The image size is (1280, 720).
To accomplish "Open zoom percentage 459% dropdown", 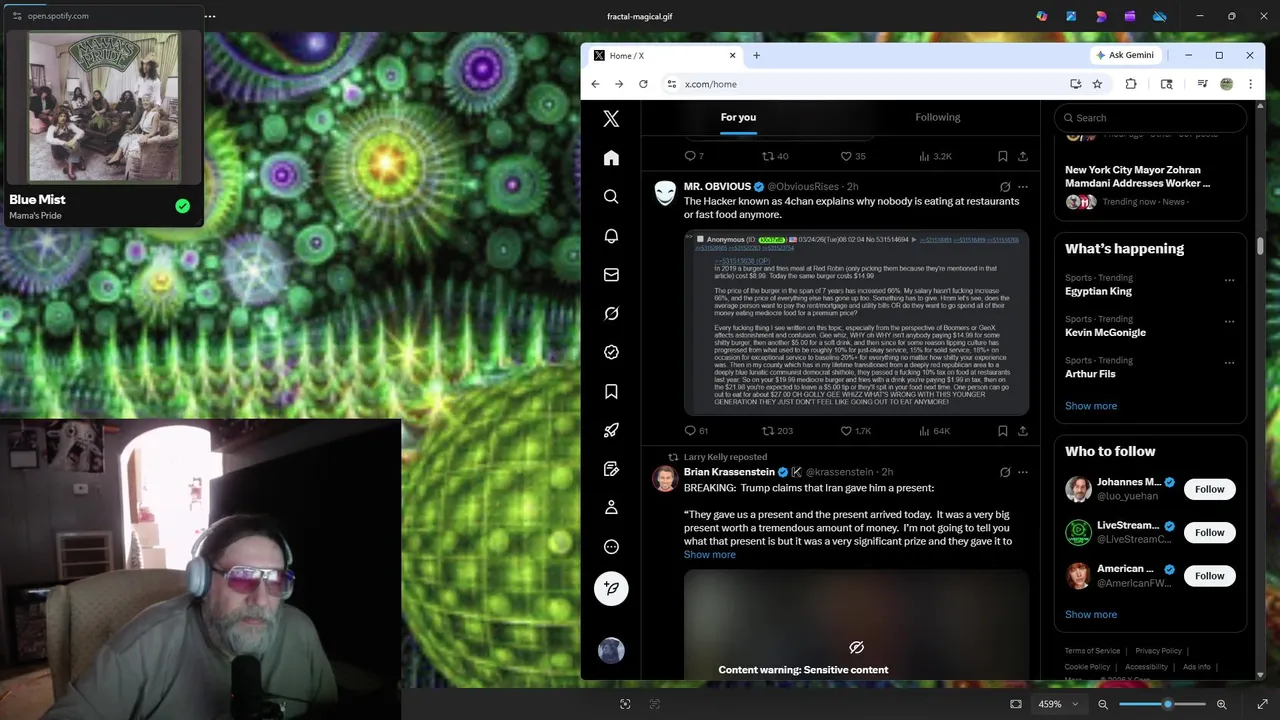I will click(x=1058, y=704).
